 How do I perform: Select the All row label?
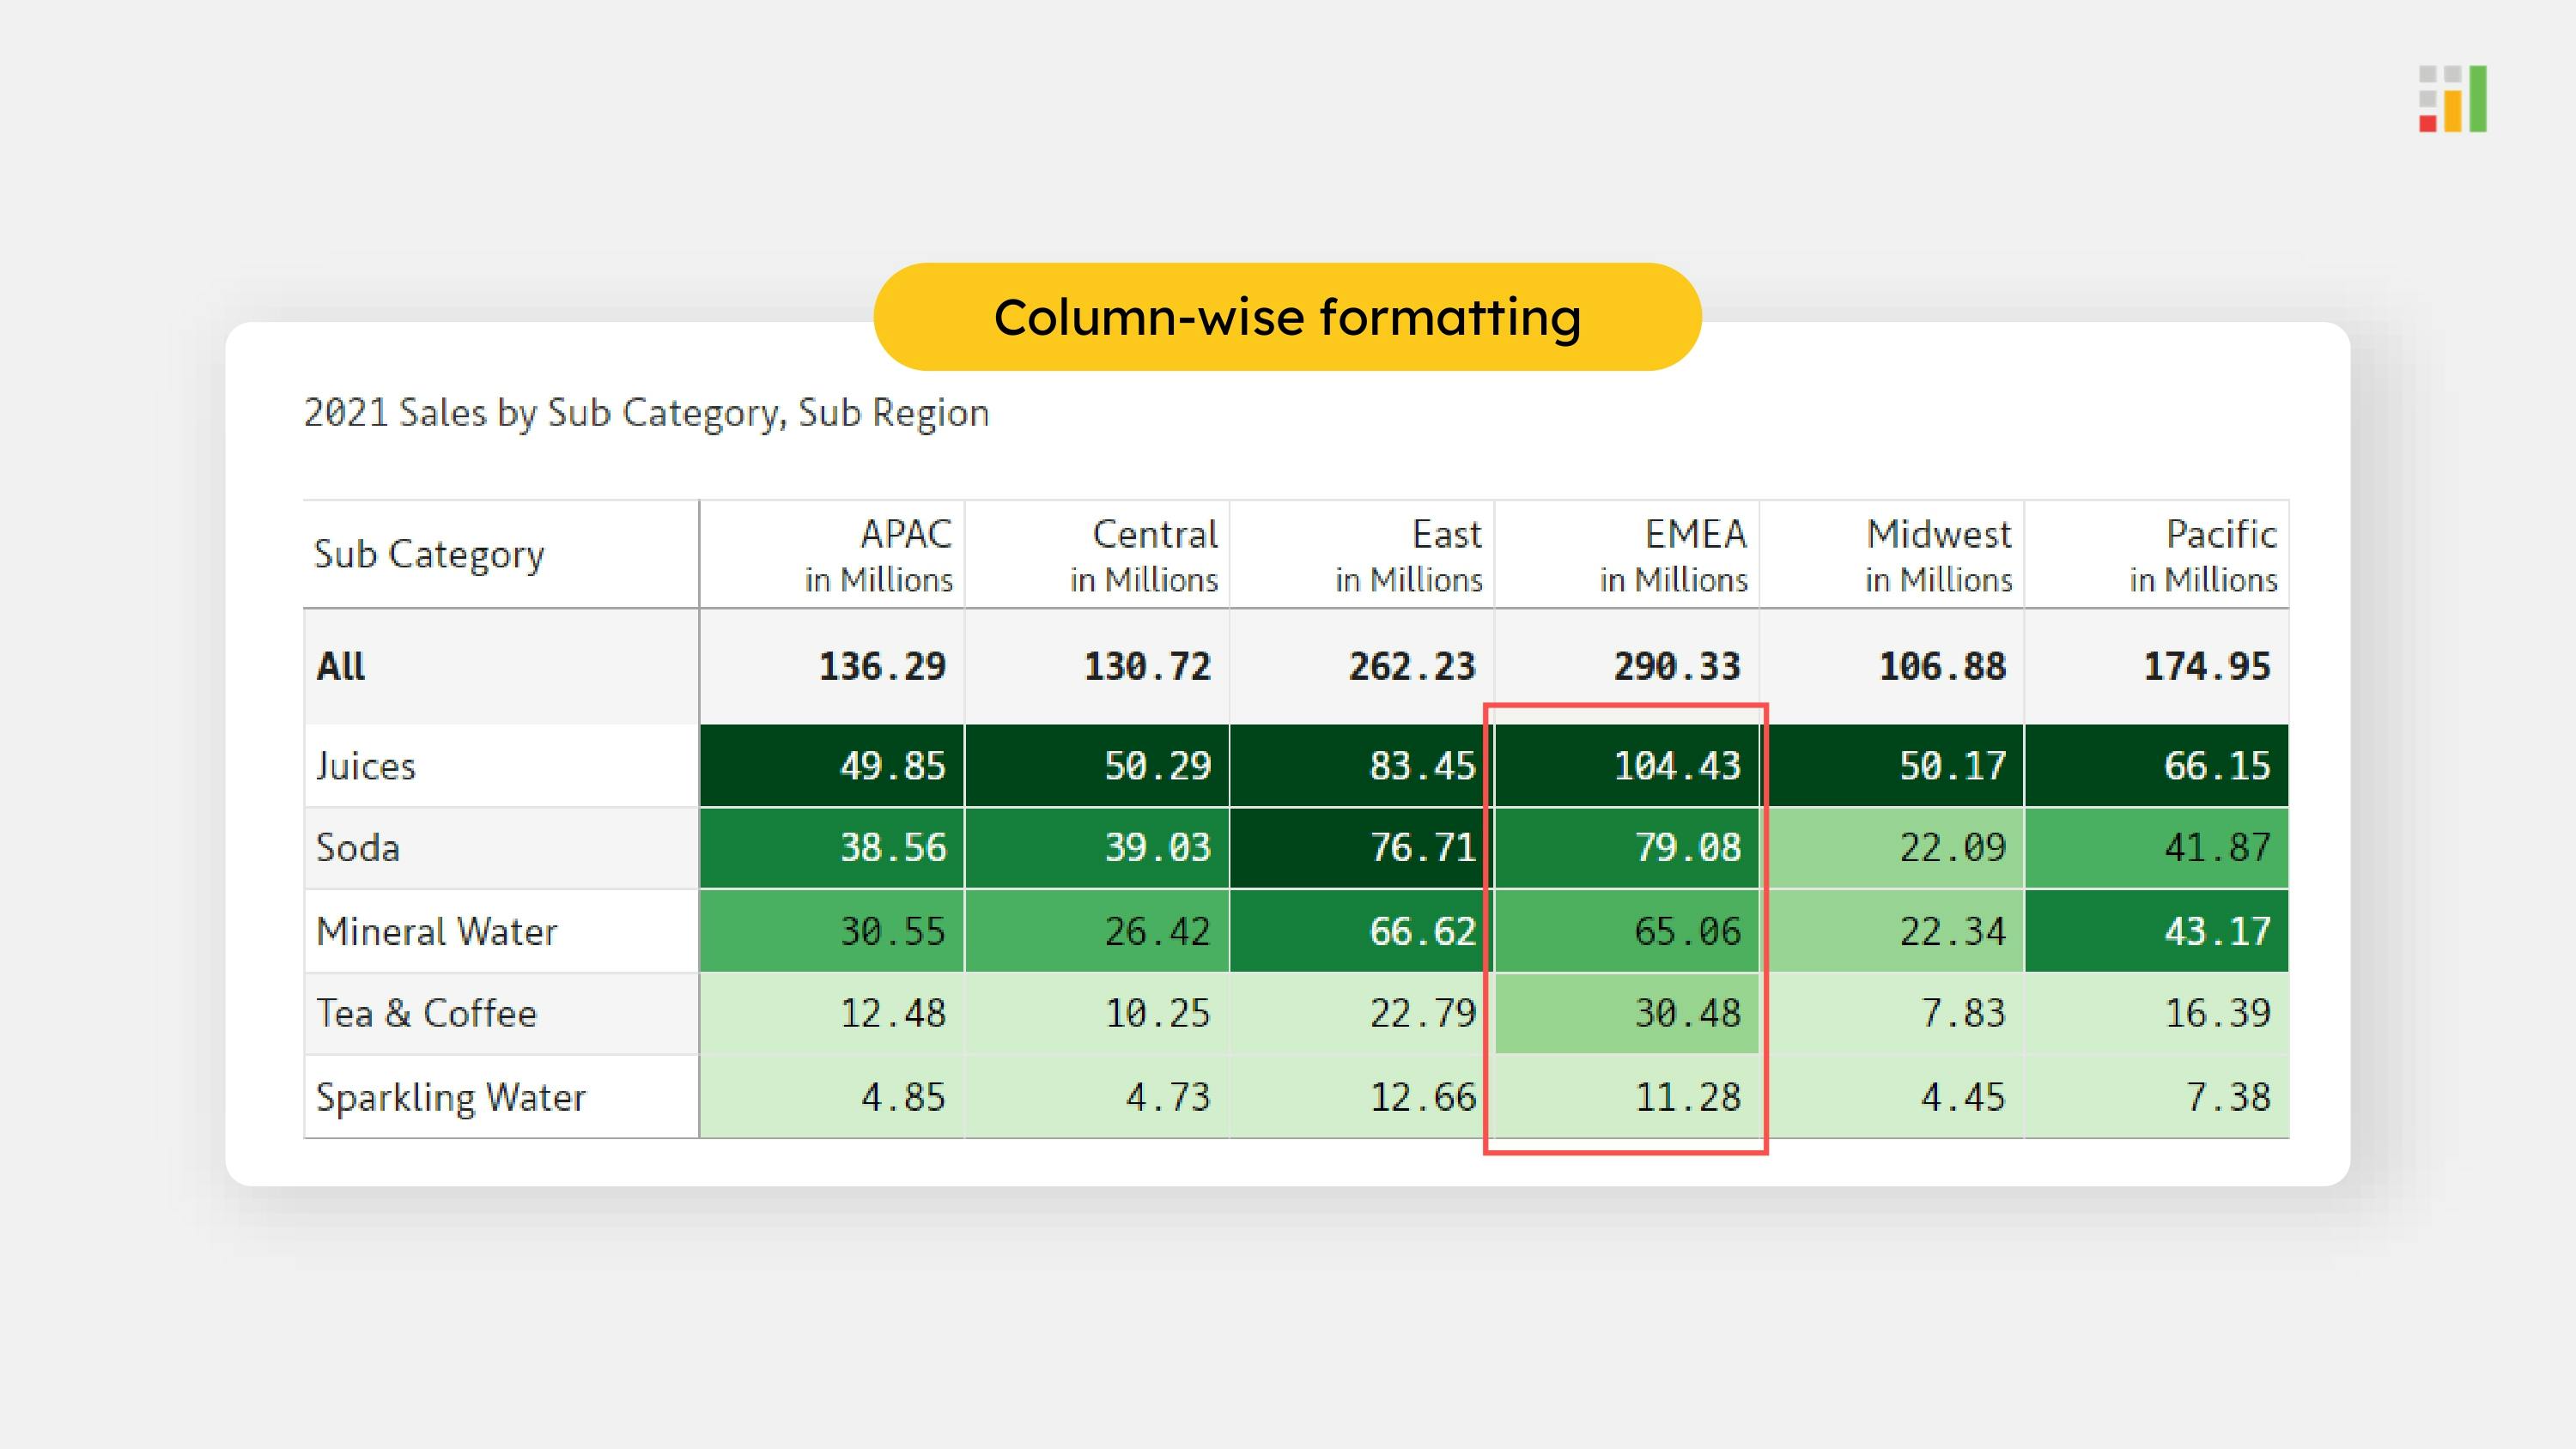pos(341,666)
